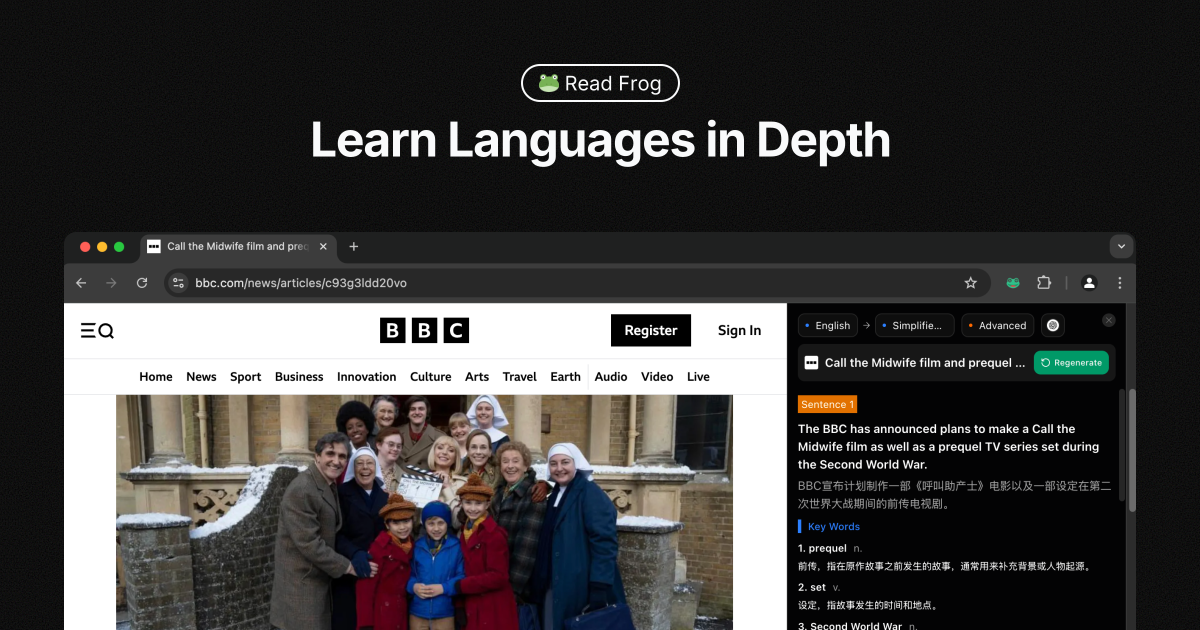
Task: Open the Earth nav item
Action: coord(565,377)
